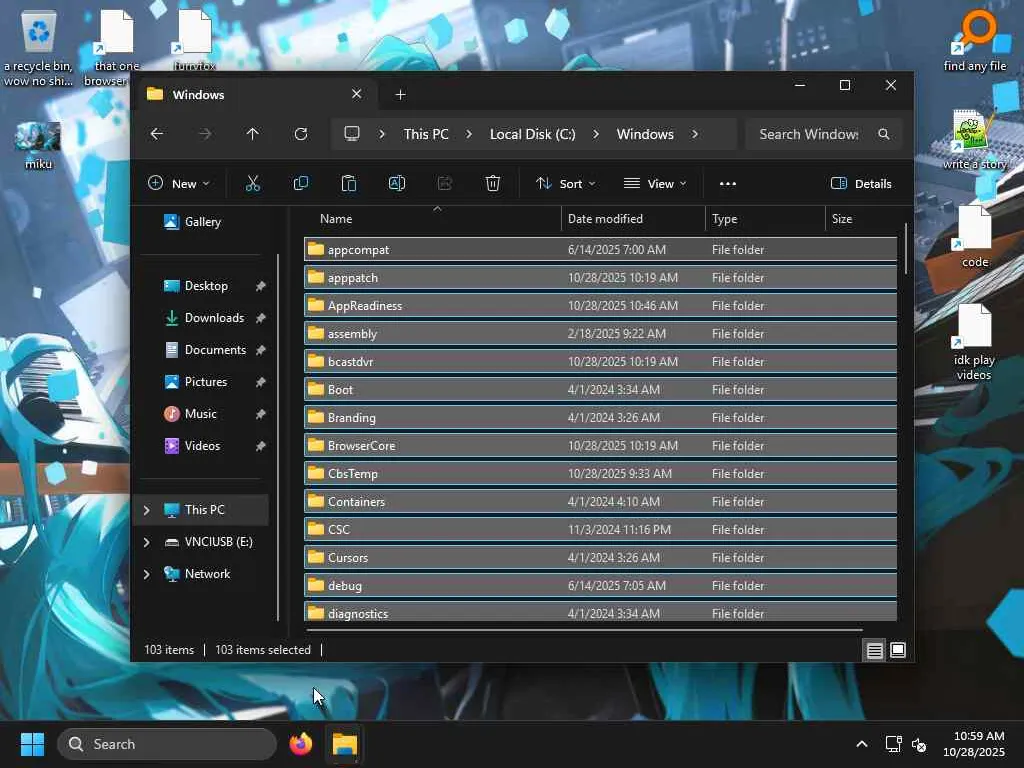Click chevron after Local Disk (C:)
1024x768 pixels.
(596, 134)
